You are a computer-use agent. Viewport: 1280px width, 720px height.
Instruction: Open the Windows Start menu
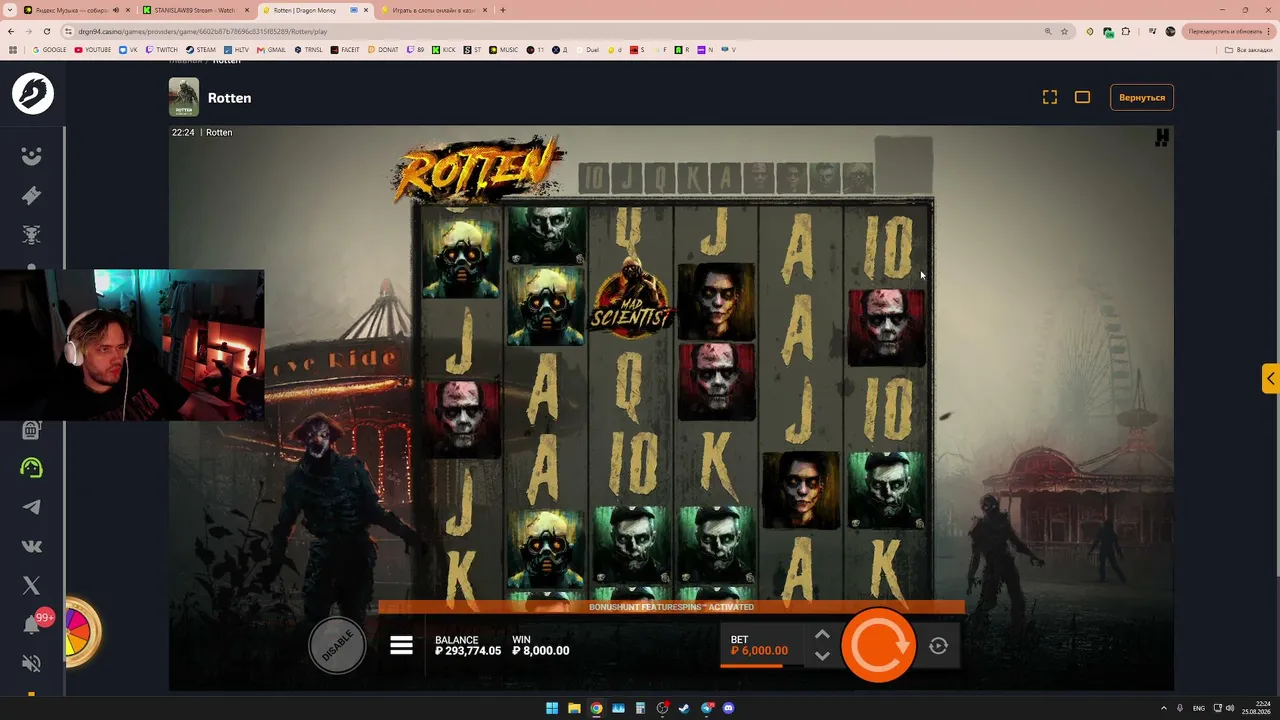[551, 708]
